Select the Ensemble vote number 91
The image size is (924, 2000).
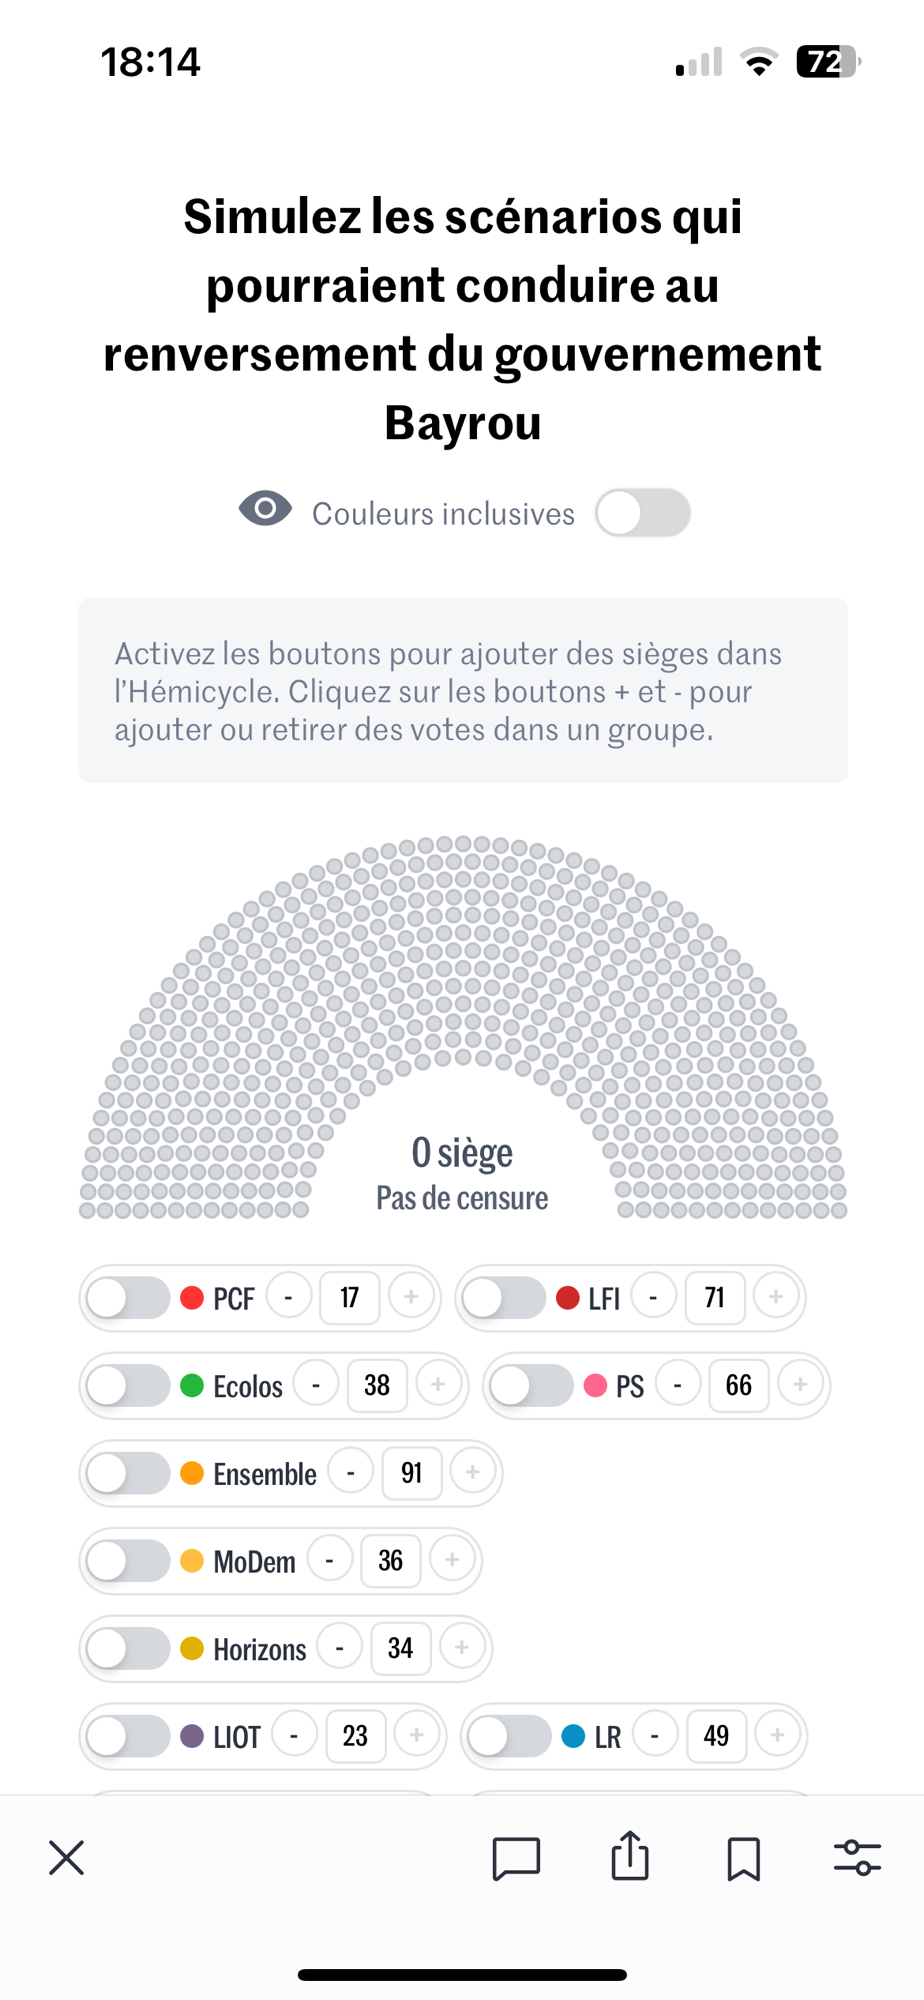[411, 1473]
